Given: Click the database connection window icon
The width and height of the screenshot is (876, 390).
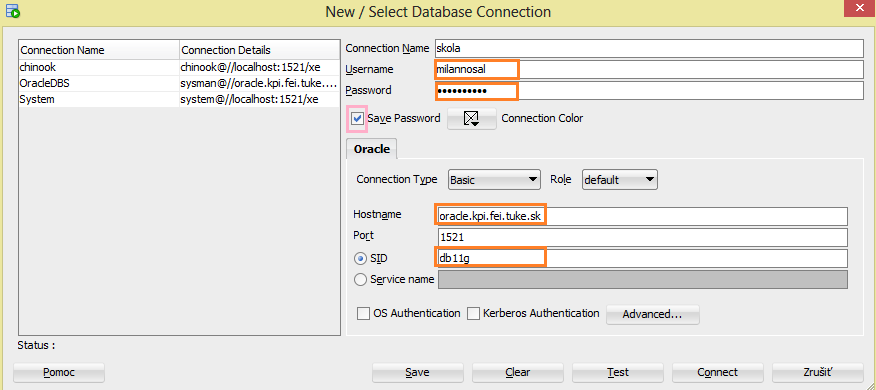Looking at the screenshot, I should click(x=12, y=11).
